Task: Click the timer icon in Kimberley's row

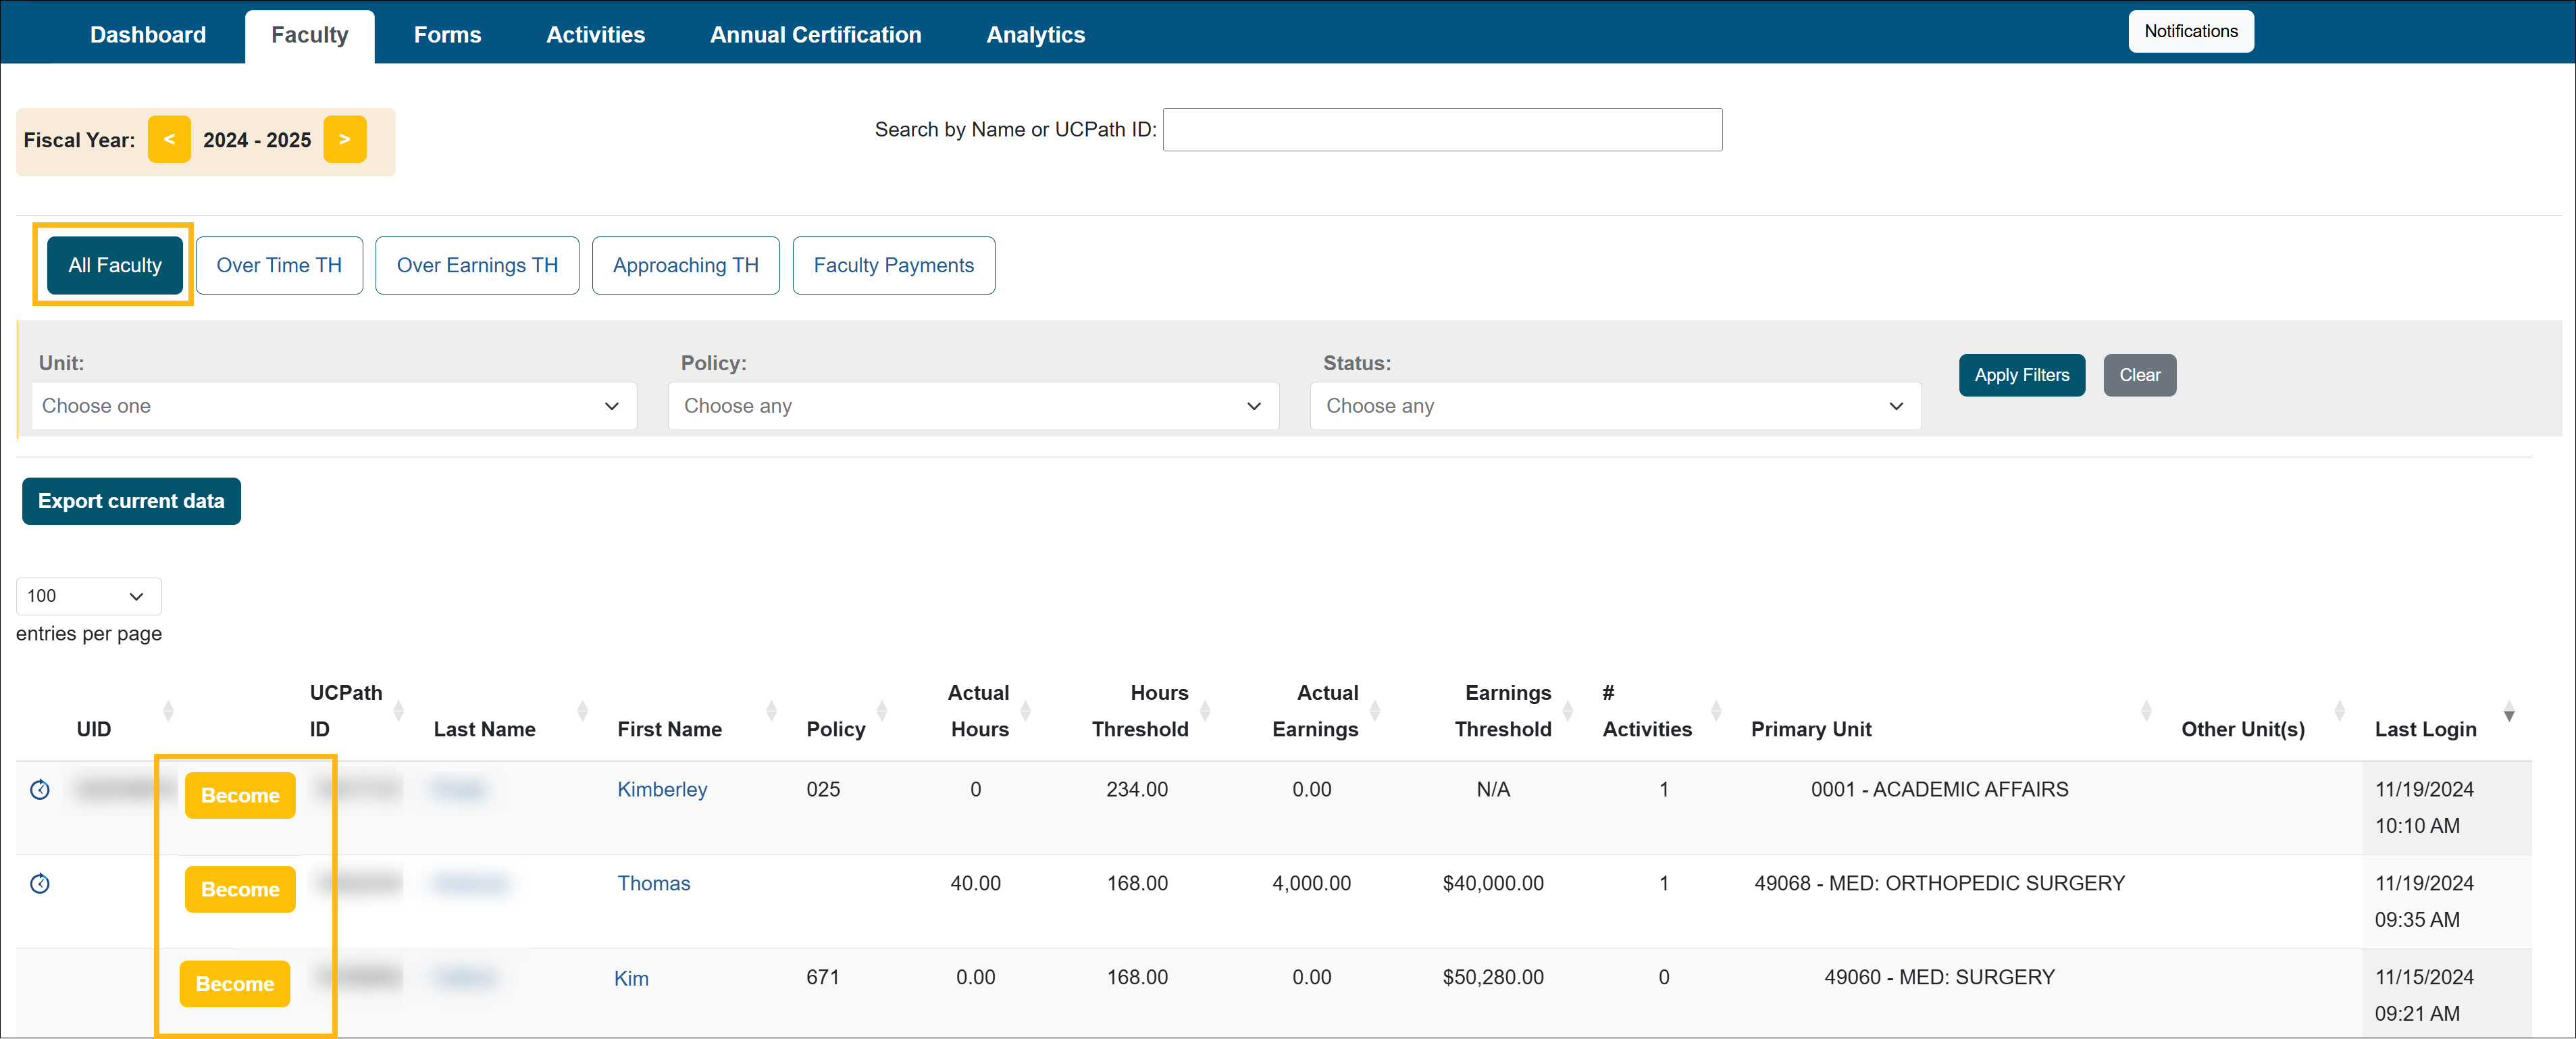Action: (x=40, y=790)
